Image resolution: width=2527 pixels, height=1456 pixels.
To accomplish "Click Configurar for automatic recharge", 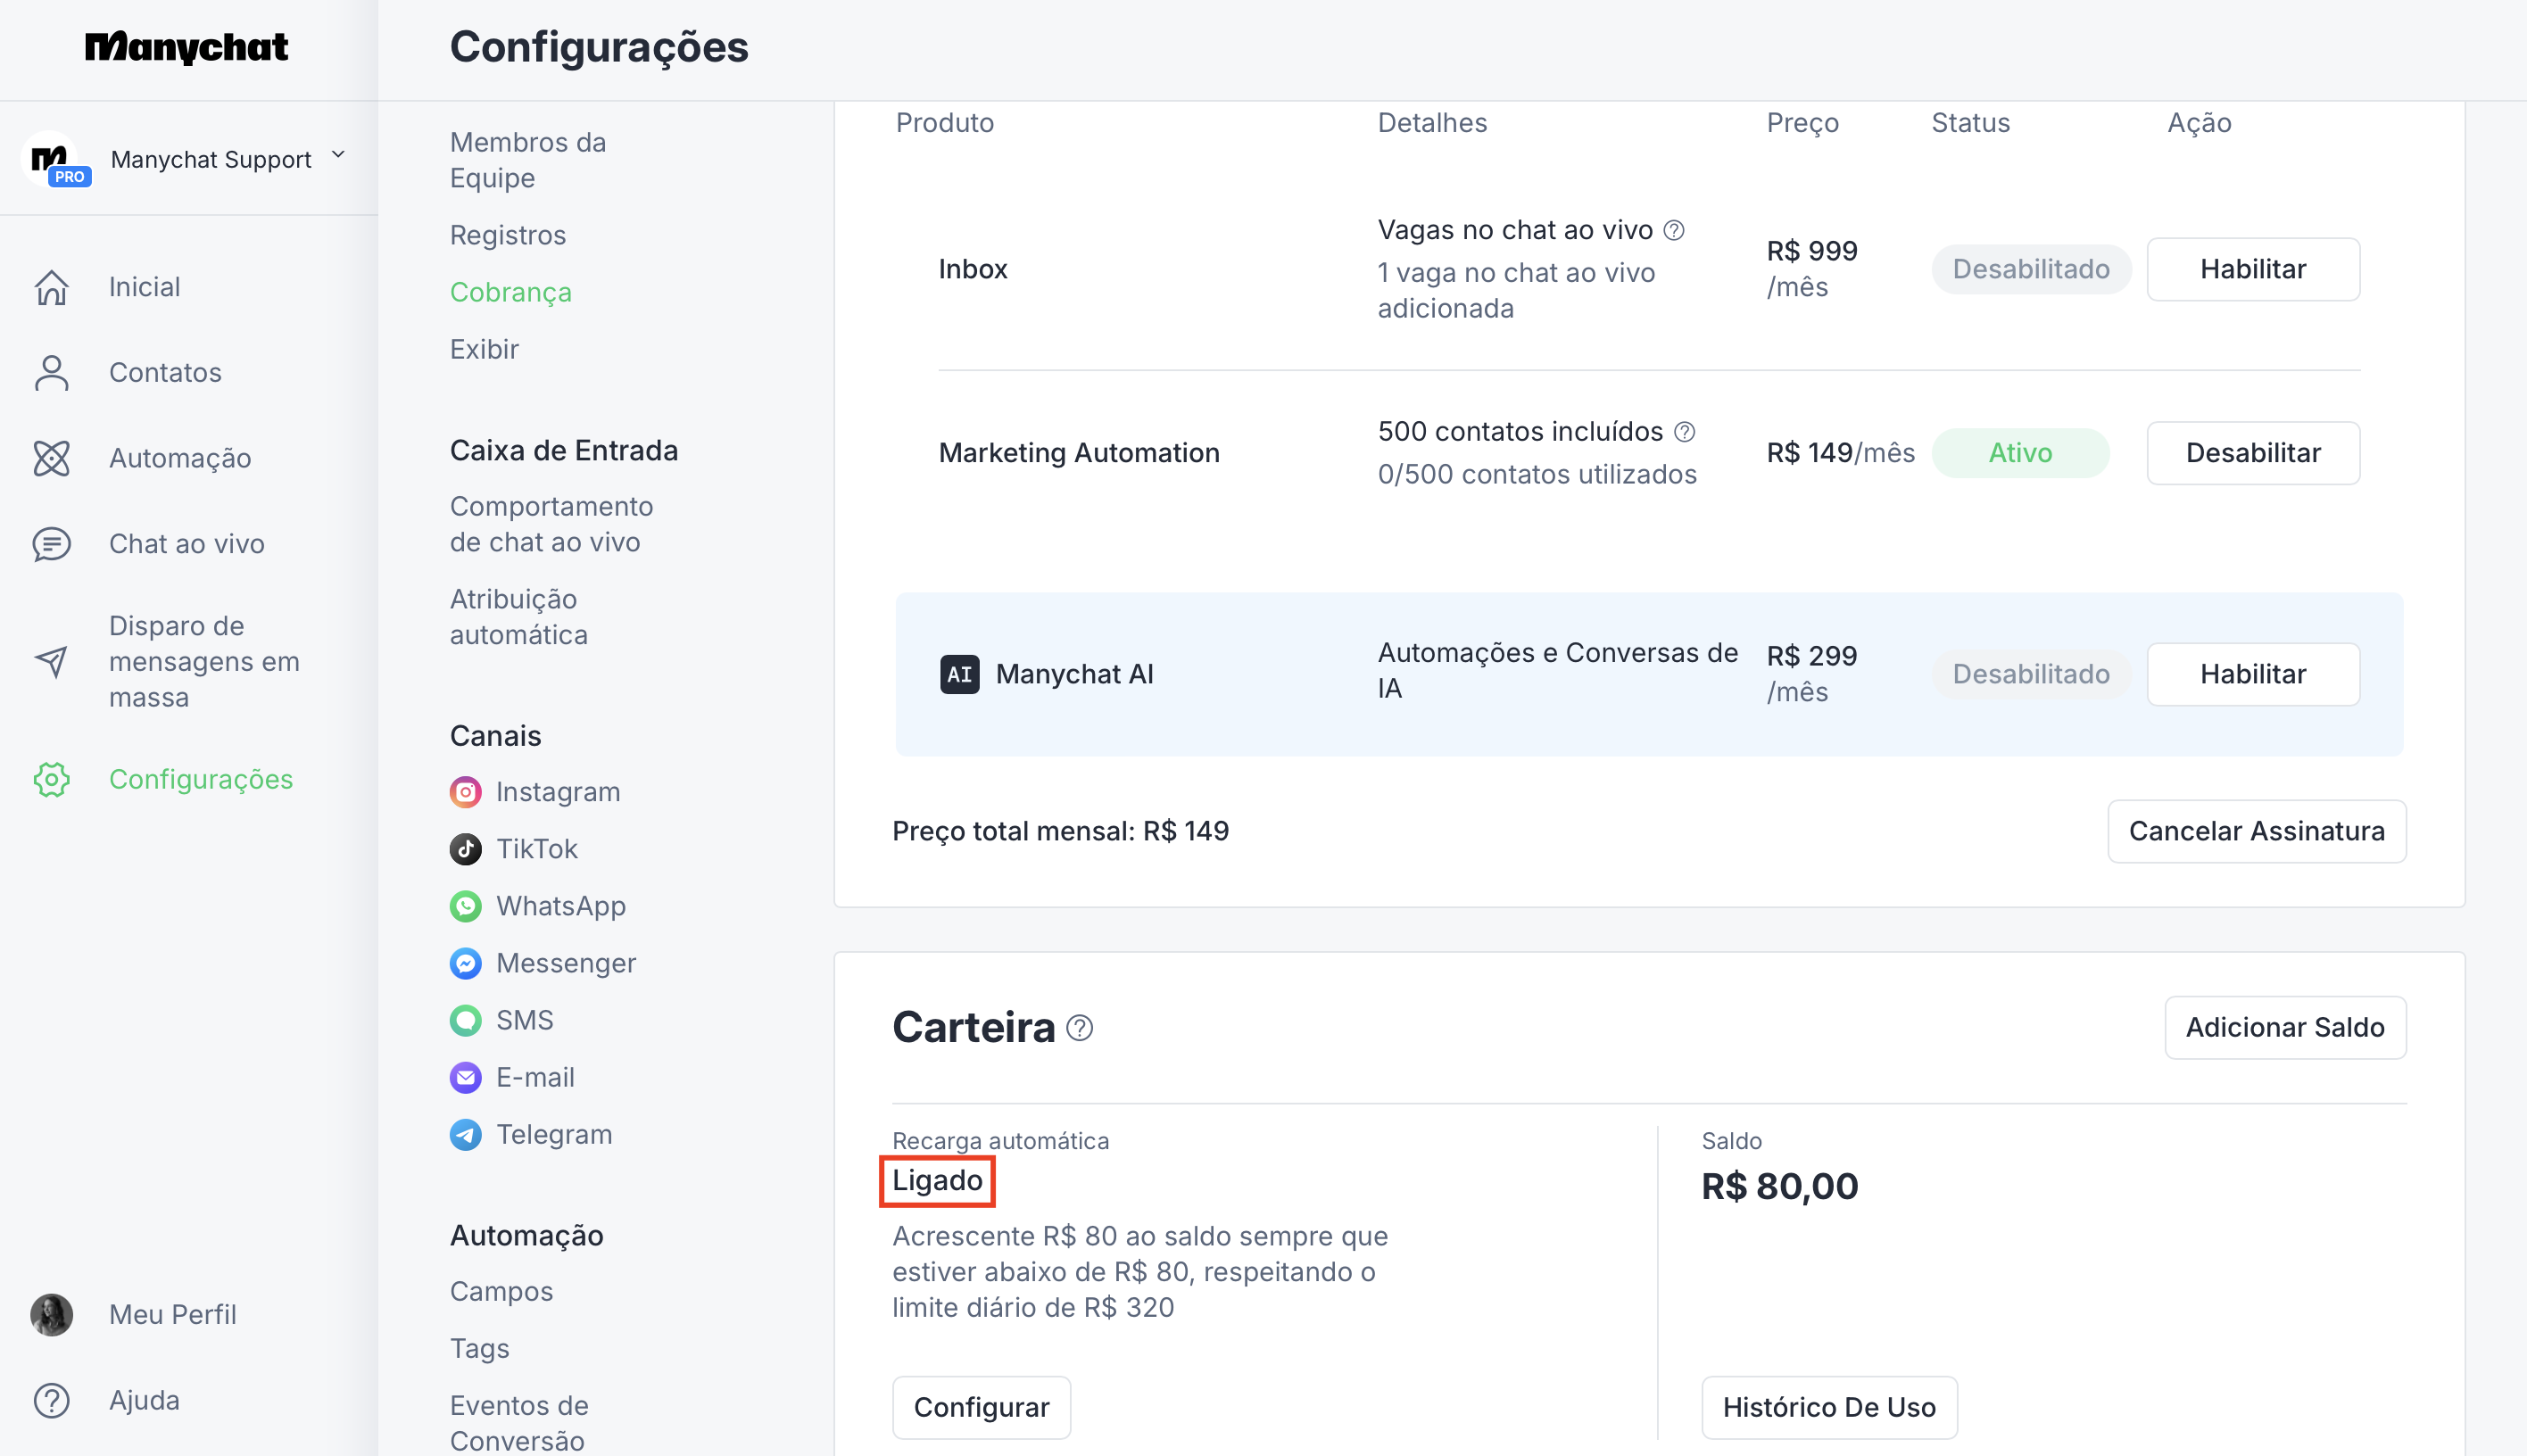I will [981, 1407].
